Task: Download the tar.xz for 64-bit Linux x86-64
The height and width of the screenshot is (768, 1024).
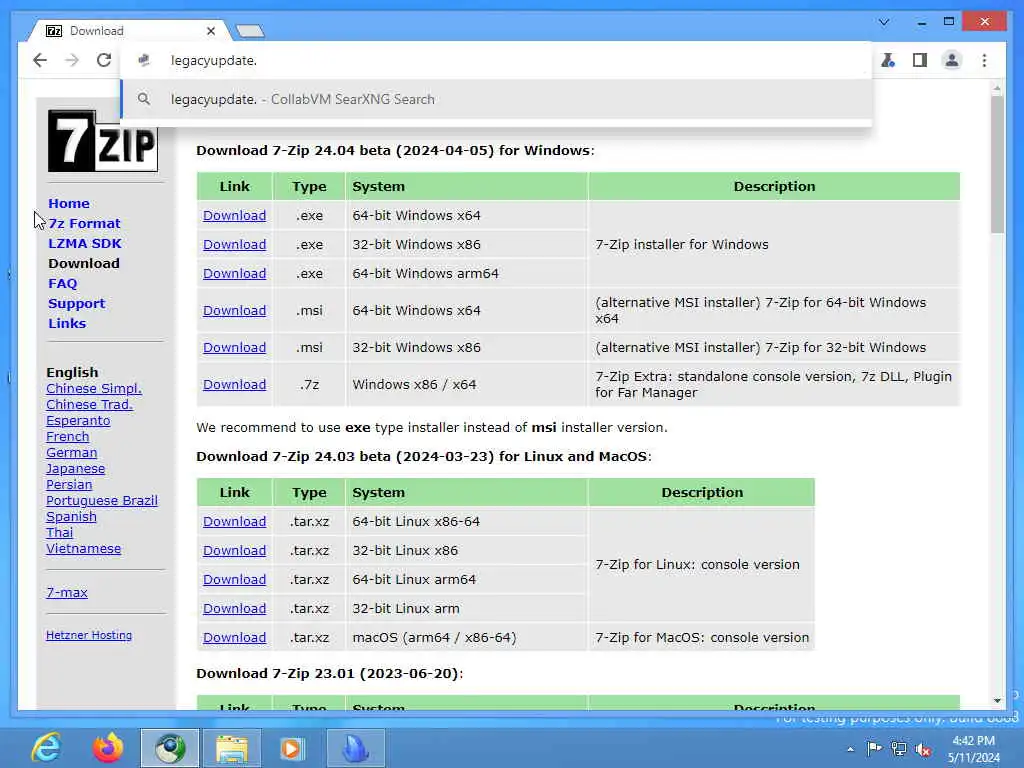Action: pos(234,522)
